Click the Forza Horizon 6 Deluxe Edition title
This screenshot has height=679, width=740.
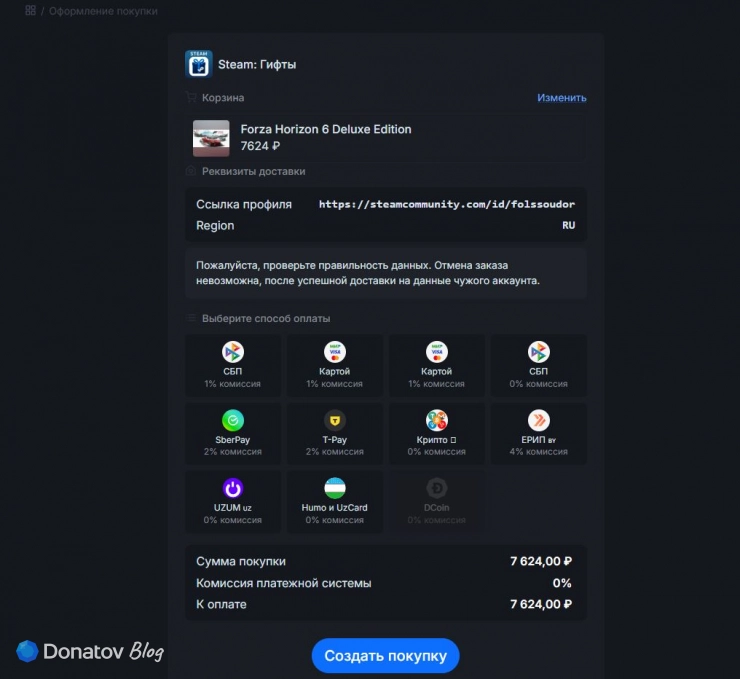tap(326, 129)
